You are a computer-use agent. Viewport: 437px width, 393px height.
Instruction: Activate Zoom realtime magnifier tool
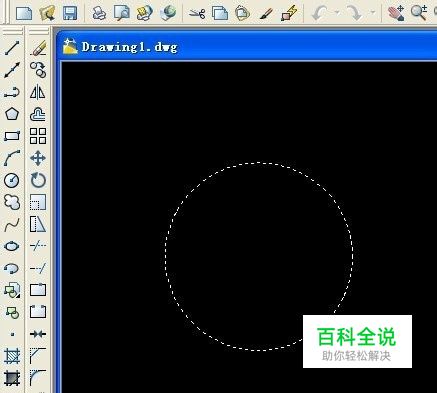pyautogui.click(x=419, y=13)
